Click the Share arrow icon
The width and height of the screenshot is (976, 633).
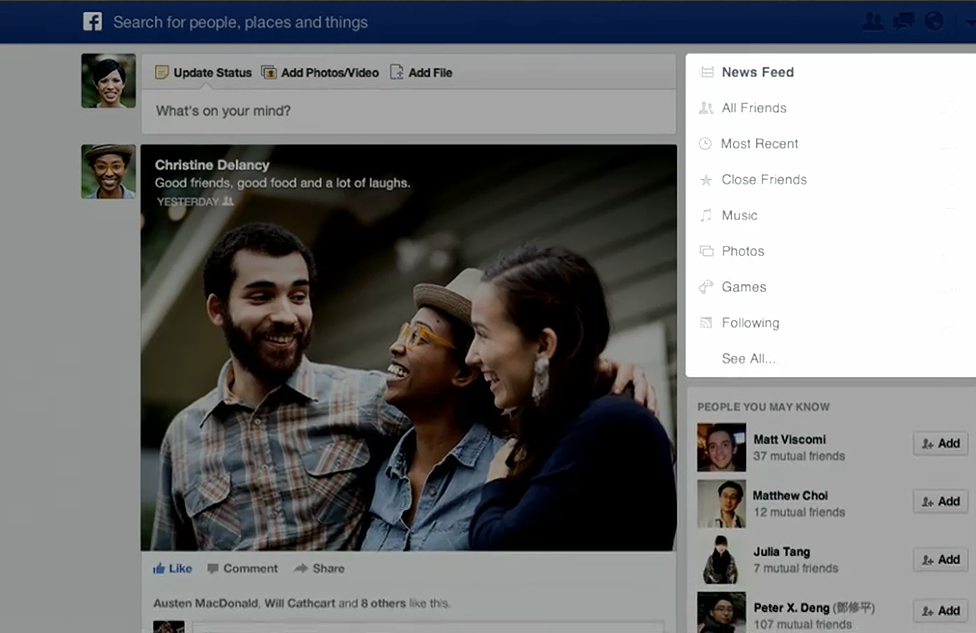pos(301,568)
